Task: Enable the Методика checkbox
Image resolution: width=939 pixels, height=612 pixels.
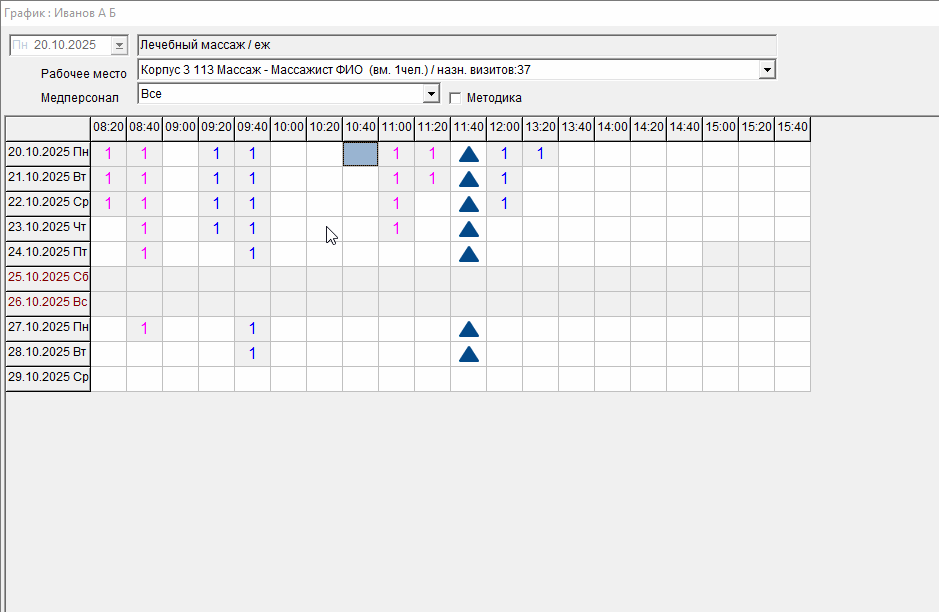Action: [455, 98]
